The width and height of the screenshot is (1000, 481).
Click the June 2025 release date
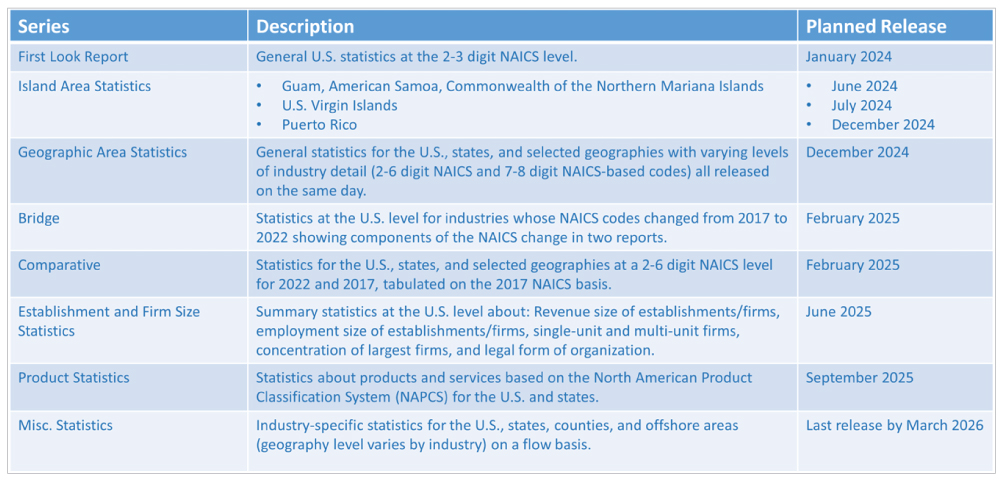pos(838,313)
